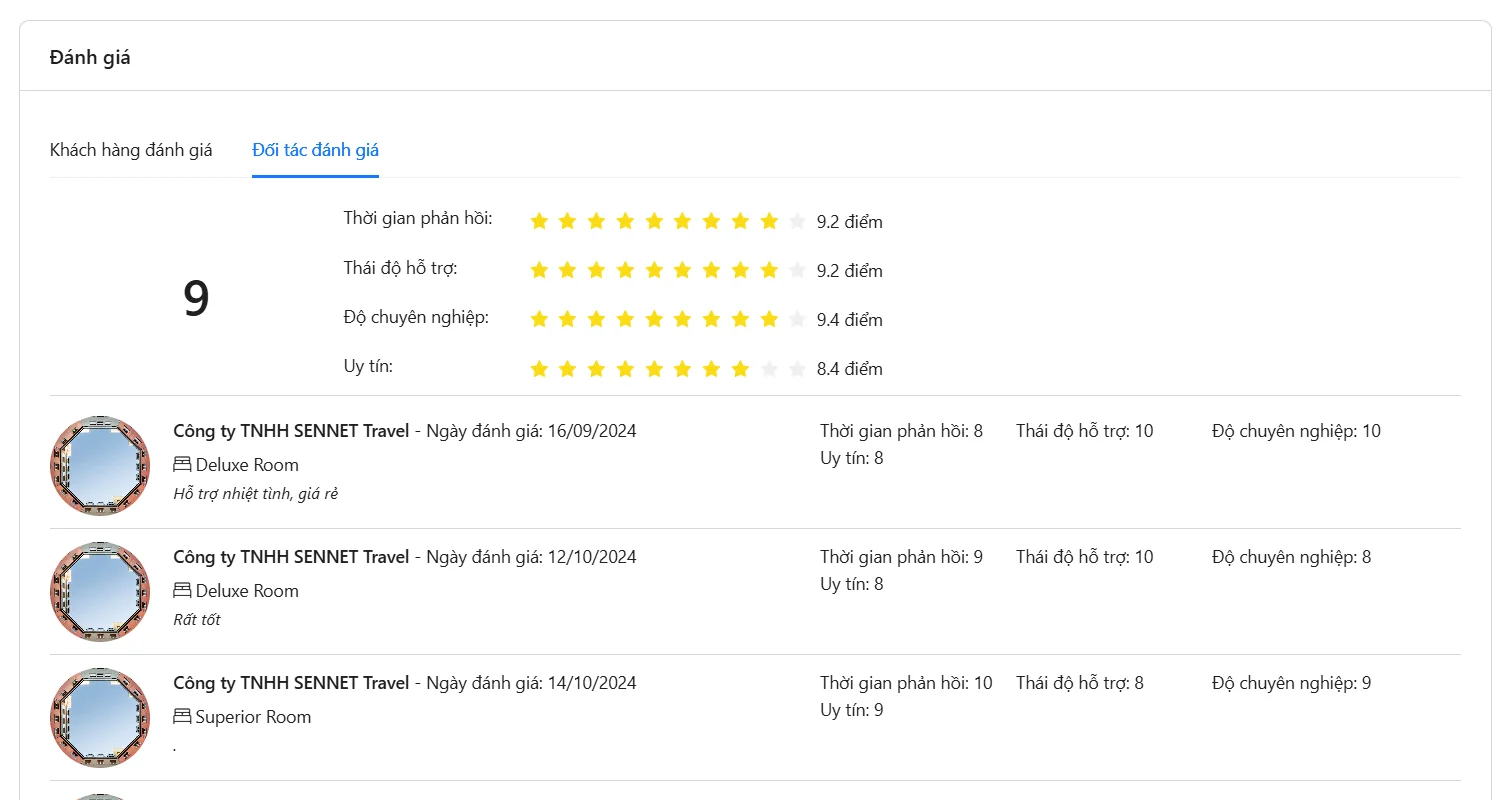The height and width of the screenshot is (800, 1512).
Task: Click last gray star in Thái độ hỗ trợ row
Action: point(797,270)
